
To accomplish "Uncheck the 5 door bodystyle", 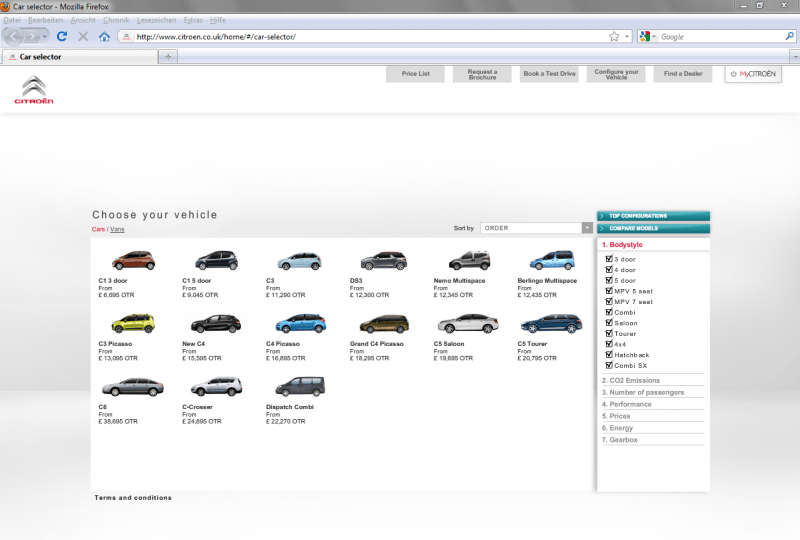I will point(609,280).
